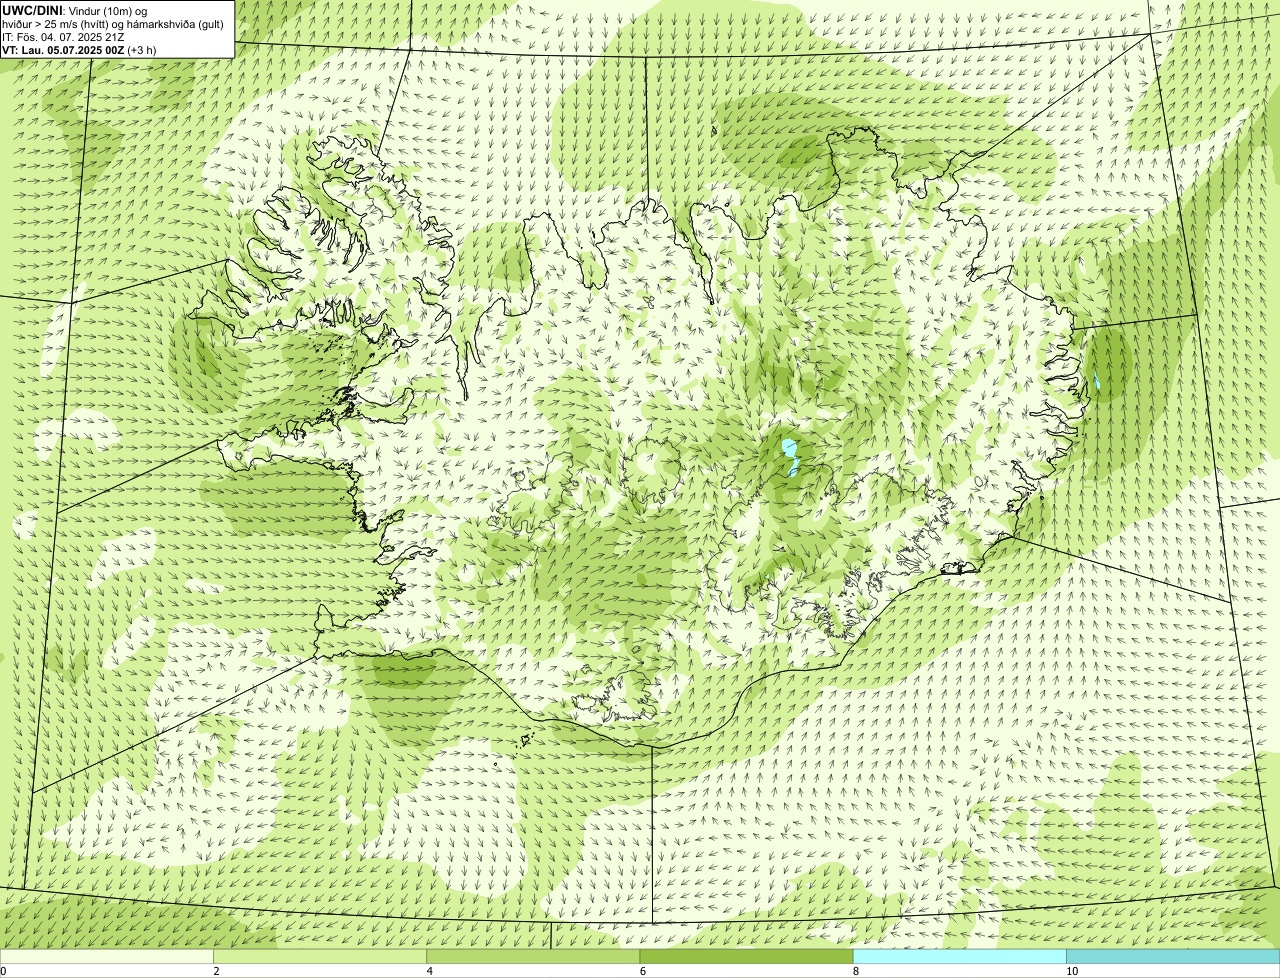Click the pale yellow 0–2 m/s legend segment

pos(107,956)
